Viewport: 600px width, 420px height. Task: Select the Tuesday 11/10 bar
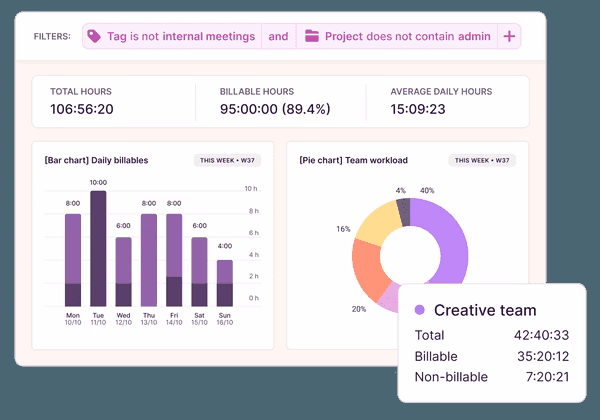[x=98, y=248]
